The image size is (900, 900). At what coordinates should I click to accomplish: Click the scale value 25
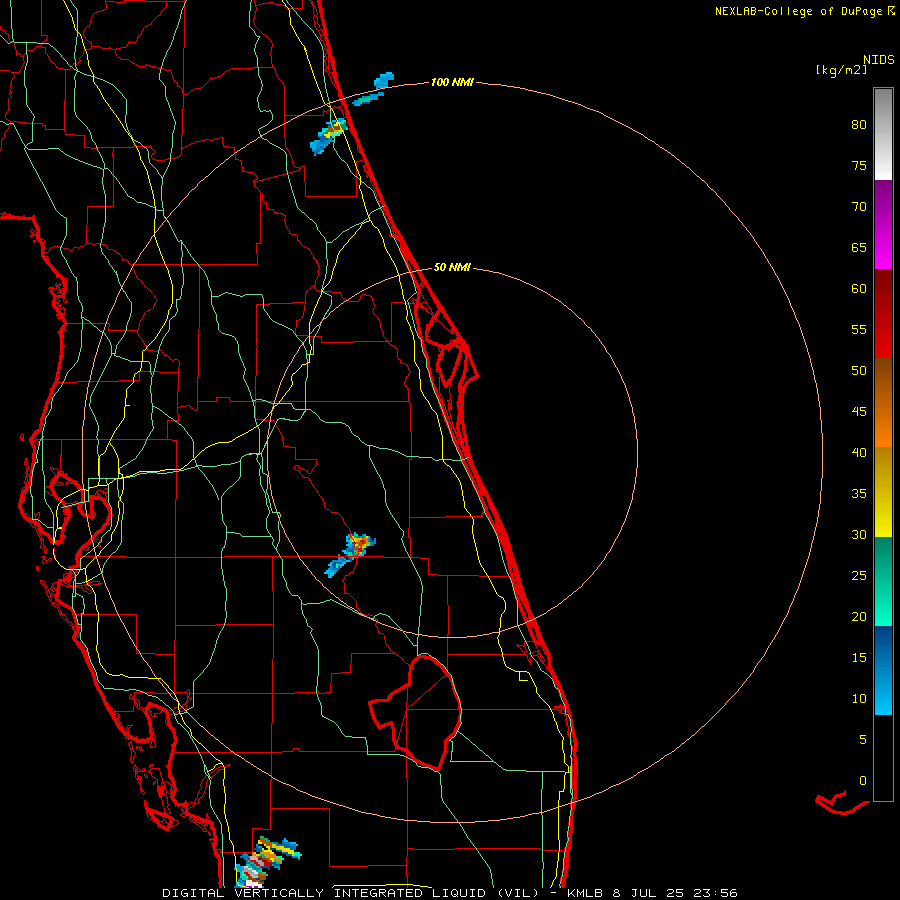[x=859, y=576]
